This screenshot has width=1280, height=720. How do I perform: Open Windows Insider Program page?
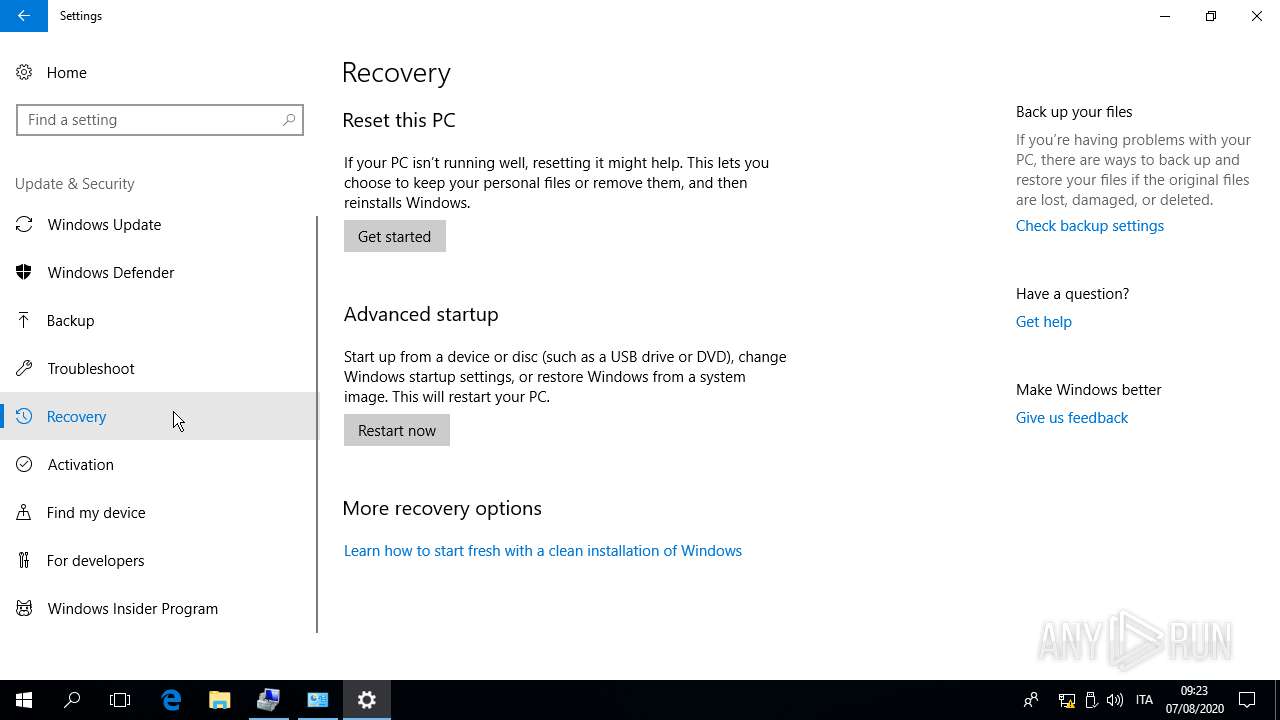click(158, 608)
